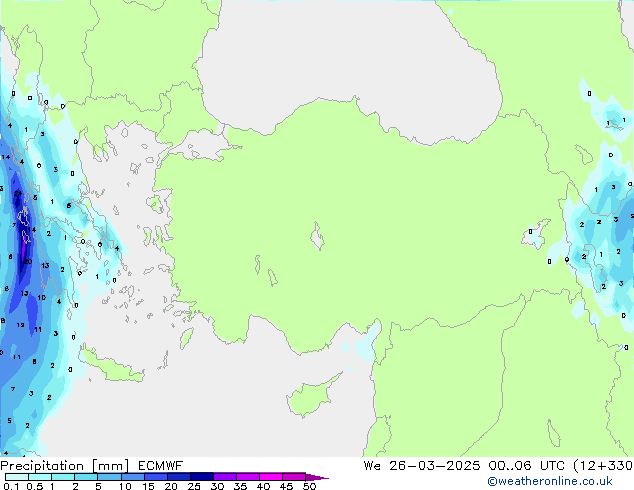Click the '10' precipitation value on the map

[42, 298]
